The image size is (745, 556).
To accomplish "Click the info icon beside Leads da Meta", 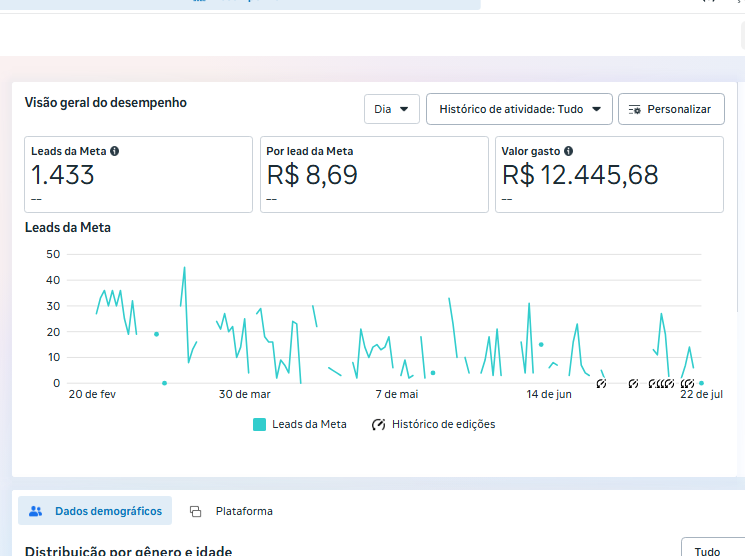I will (x=115, y=151).
